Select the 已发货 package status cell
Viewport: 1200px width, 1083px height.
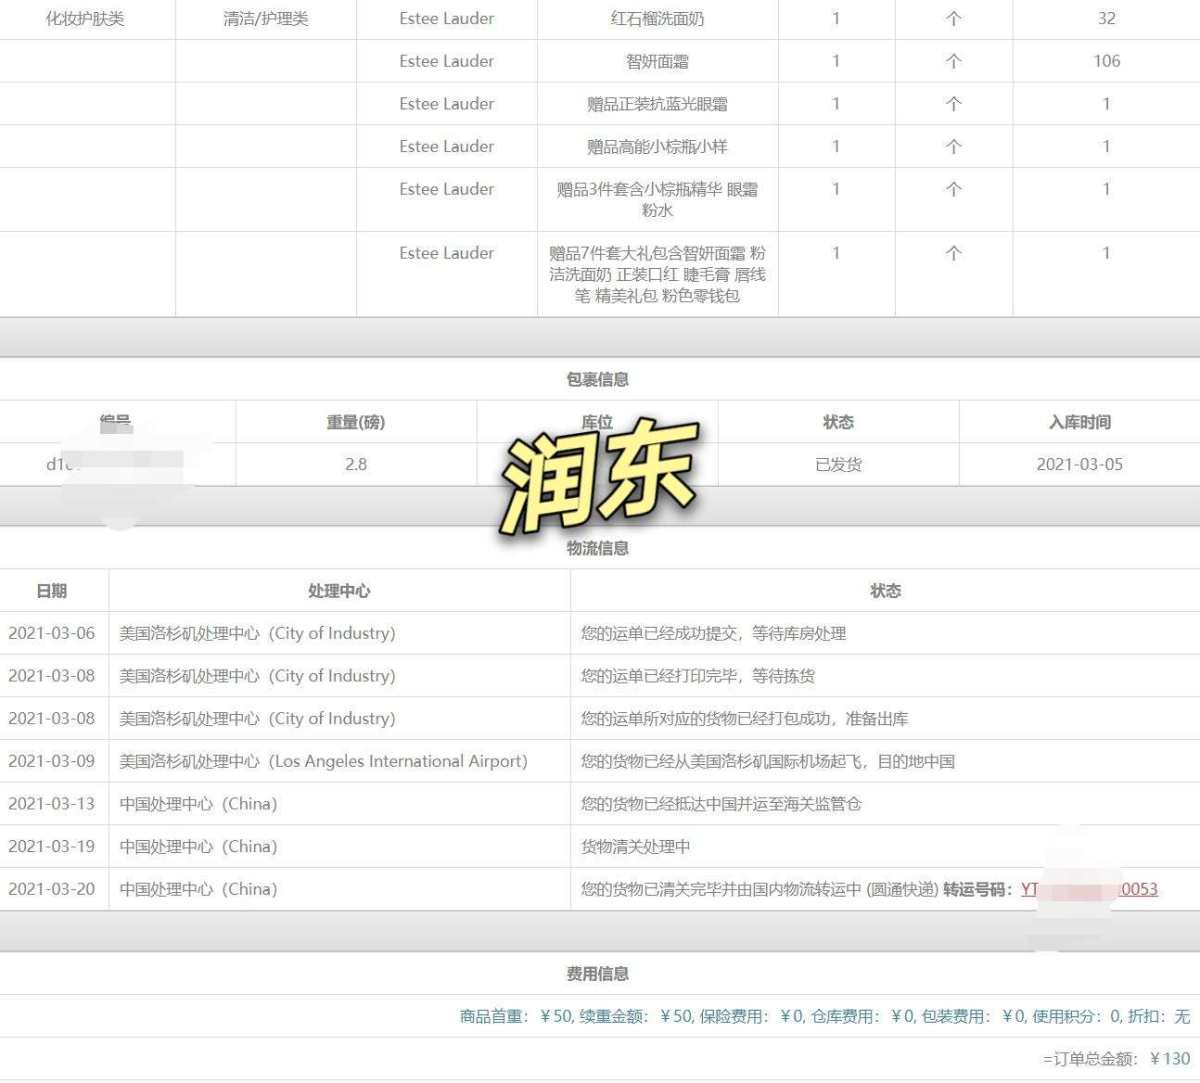tap(838, 464)
